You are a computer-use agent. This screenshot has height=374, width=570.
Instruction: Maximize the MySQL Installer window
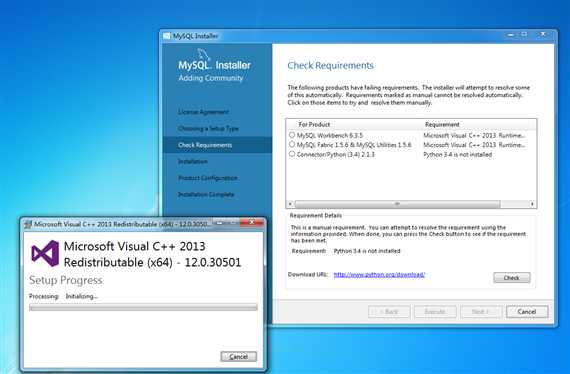524,35
